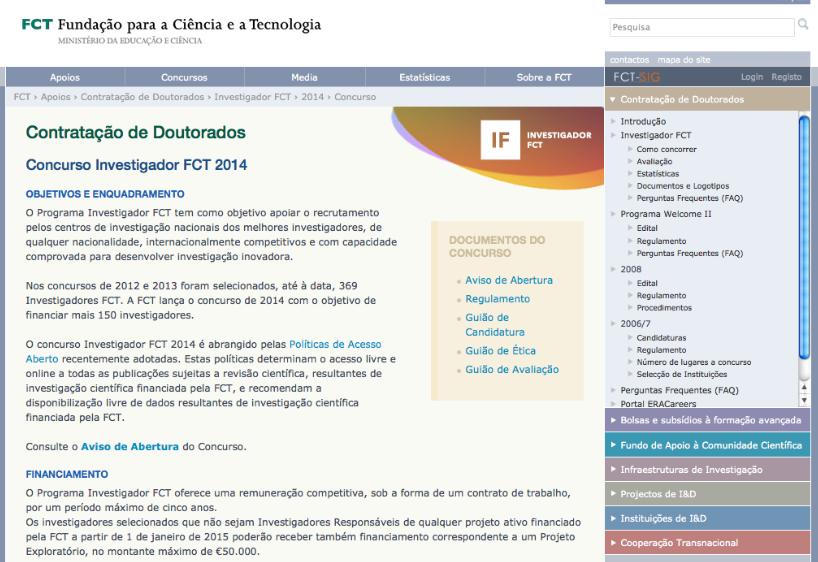Expand Cooperação Transnacional section

(707, 543)
